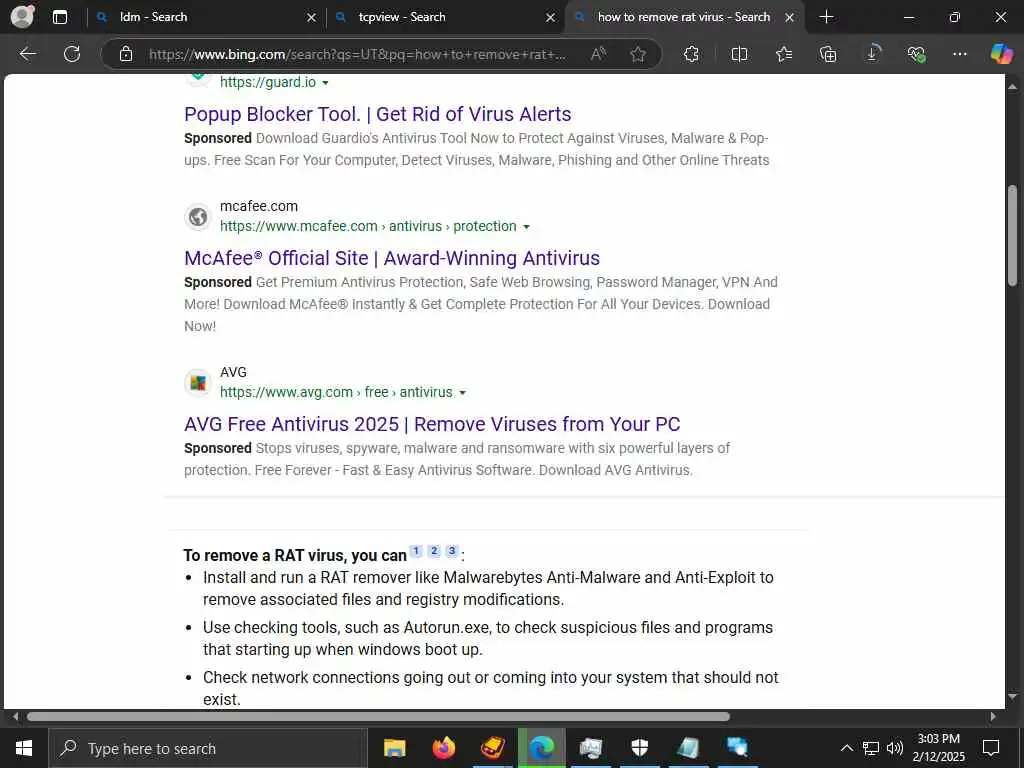Open Popup Blocker Tool result link

coord(377,114)
